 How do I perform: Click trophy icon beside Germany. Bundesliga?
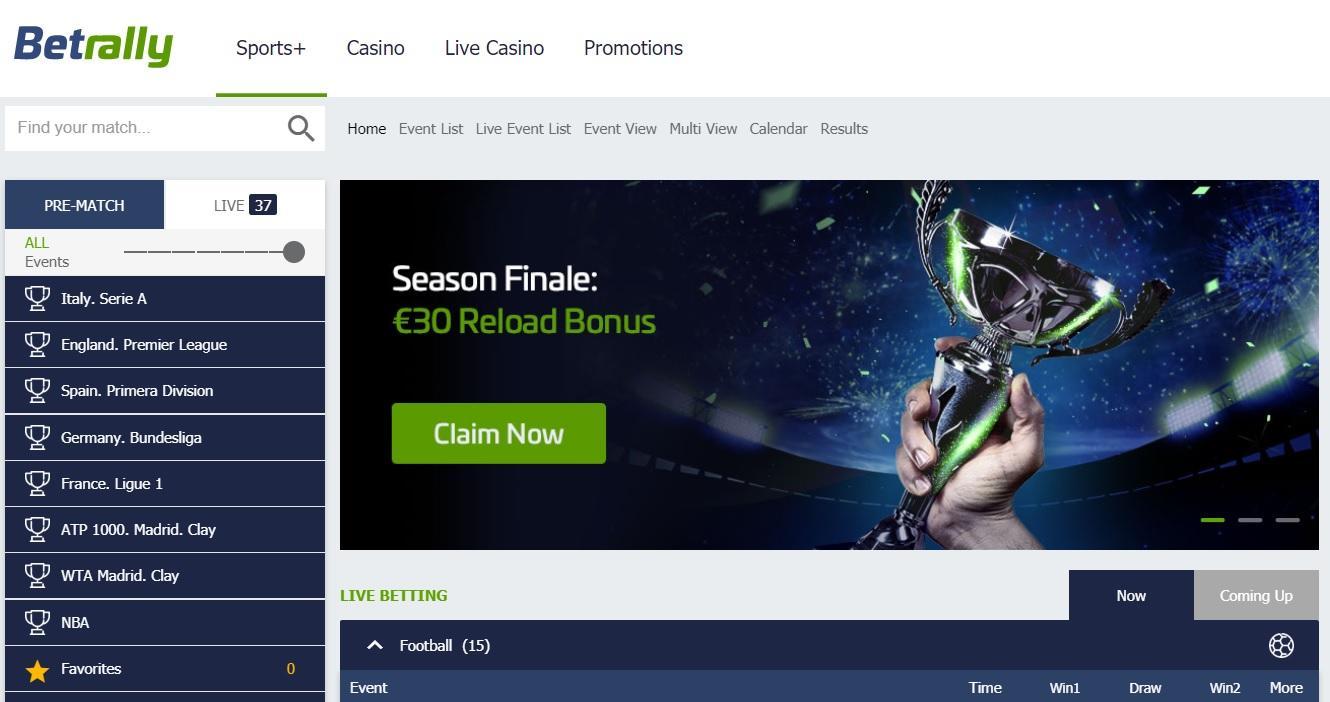pyautogui.click(x=37, y=437)
